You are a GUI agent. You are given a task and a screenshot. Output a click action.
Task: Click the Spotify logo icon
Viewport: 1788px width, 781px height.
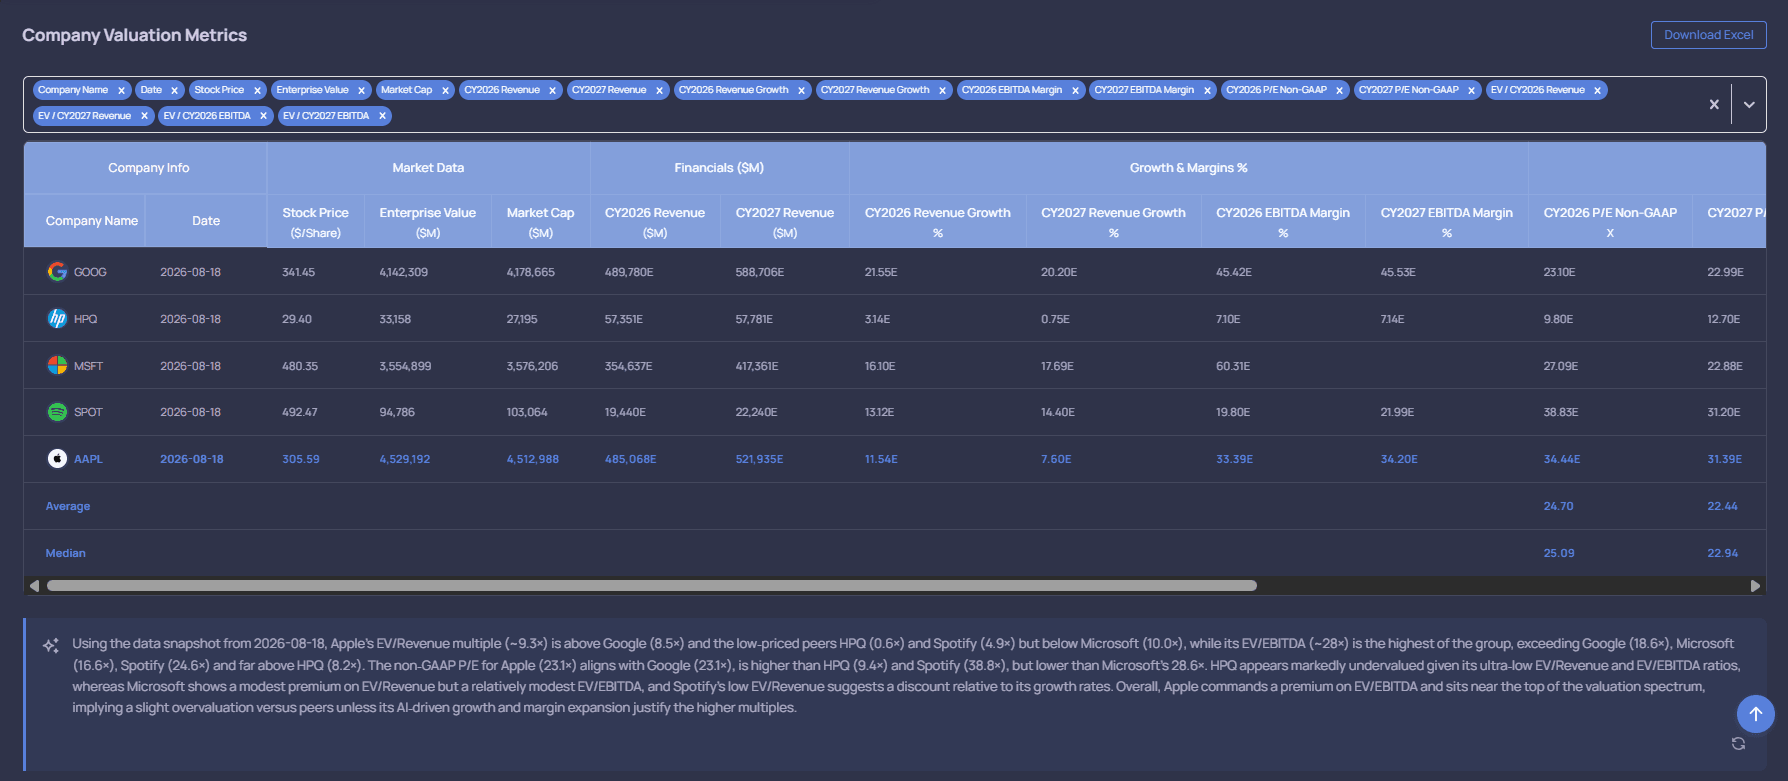pos(58,412)
